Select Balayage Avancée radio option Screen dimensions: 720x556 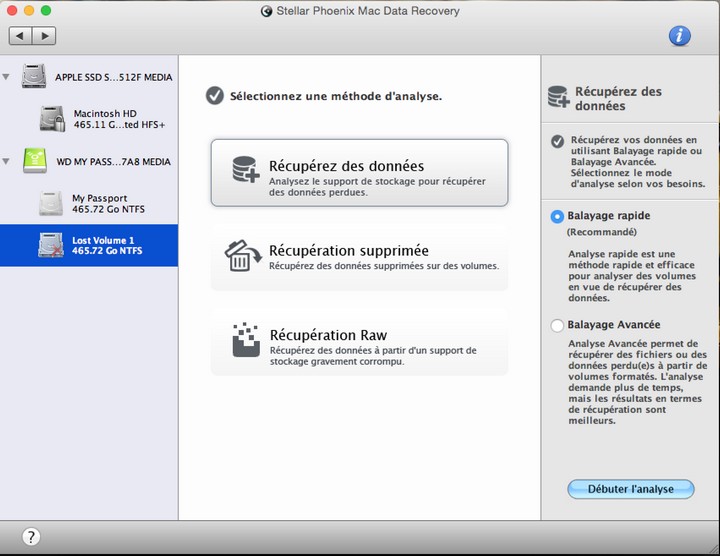tap(557, 326)
